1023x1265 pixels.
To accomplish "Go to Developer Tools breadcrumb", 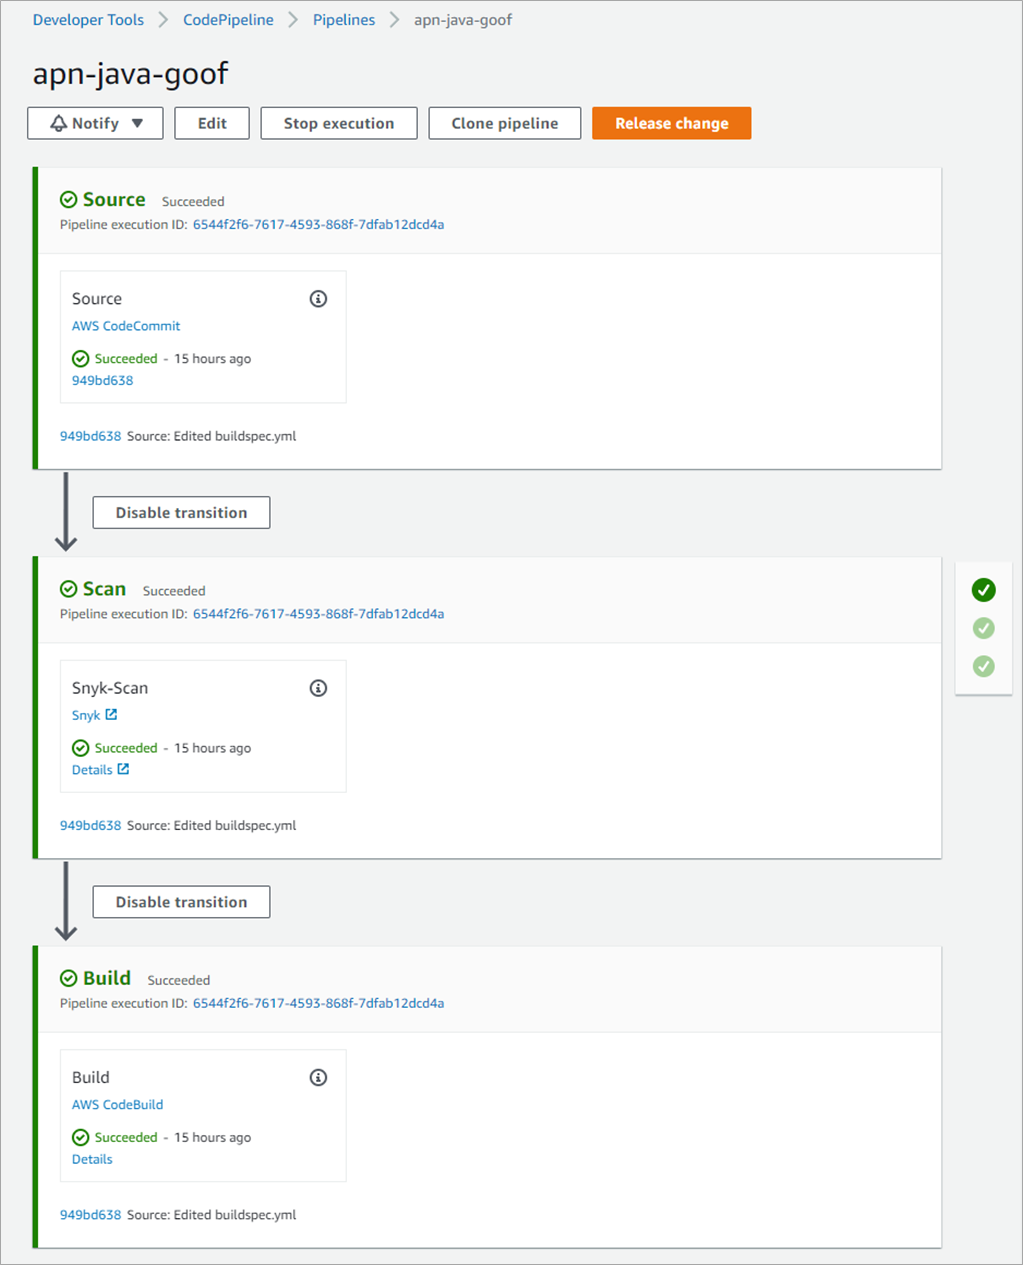I will click(x=88, y=20).
